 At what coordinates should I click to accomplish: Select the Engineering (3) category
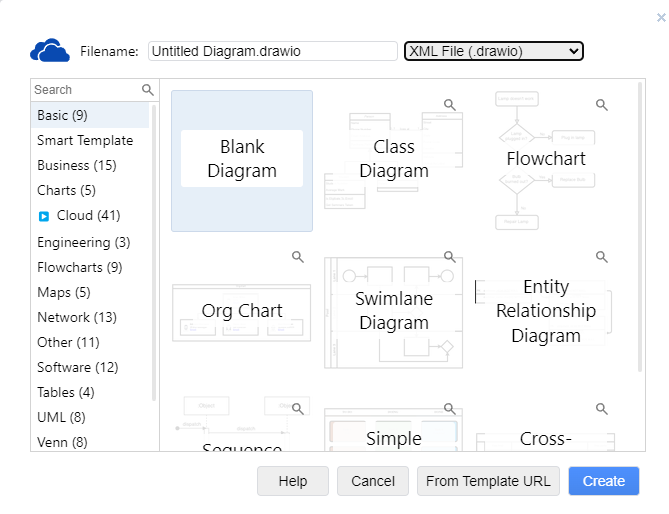click(x=90, y=242)
